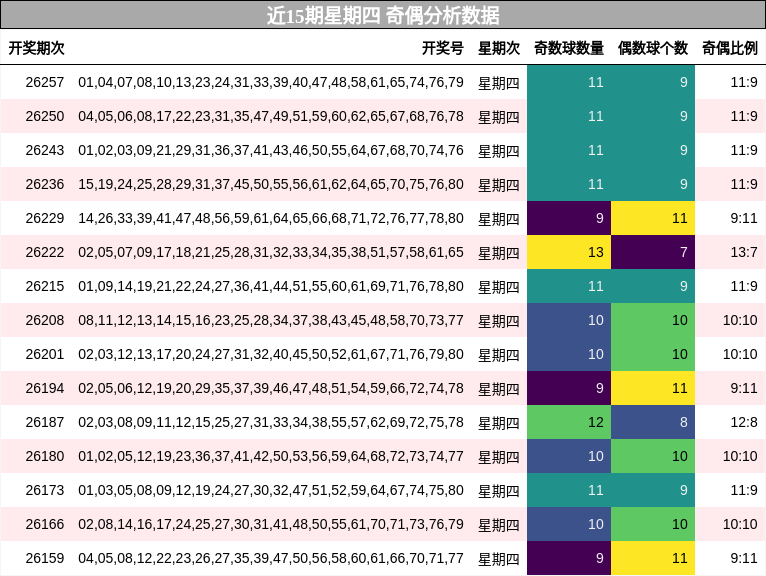The image size is (766, 576).
Task: Select the 奇偶比例 column header
Action: 730,48
